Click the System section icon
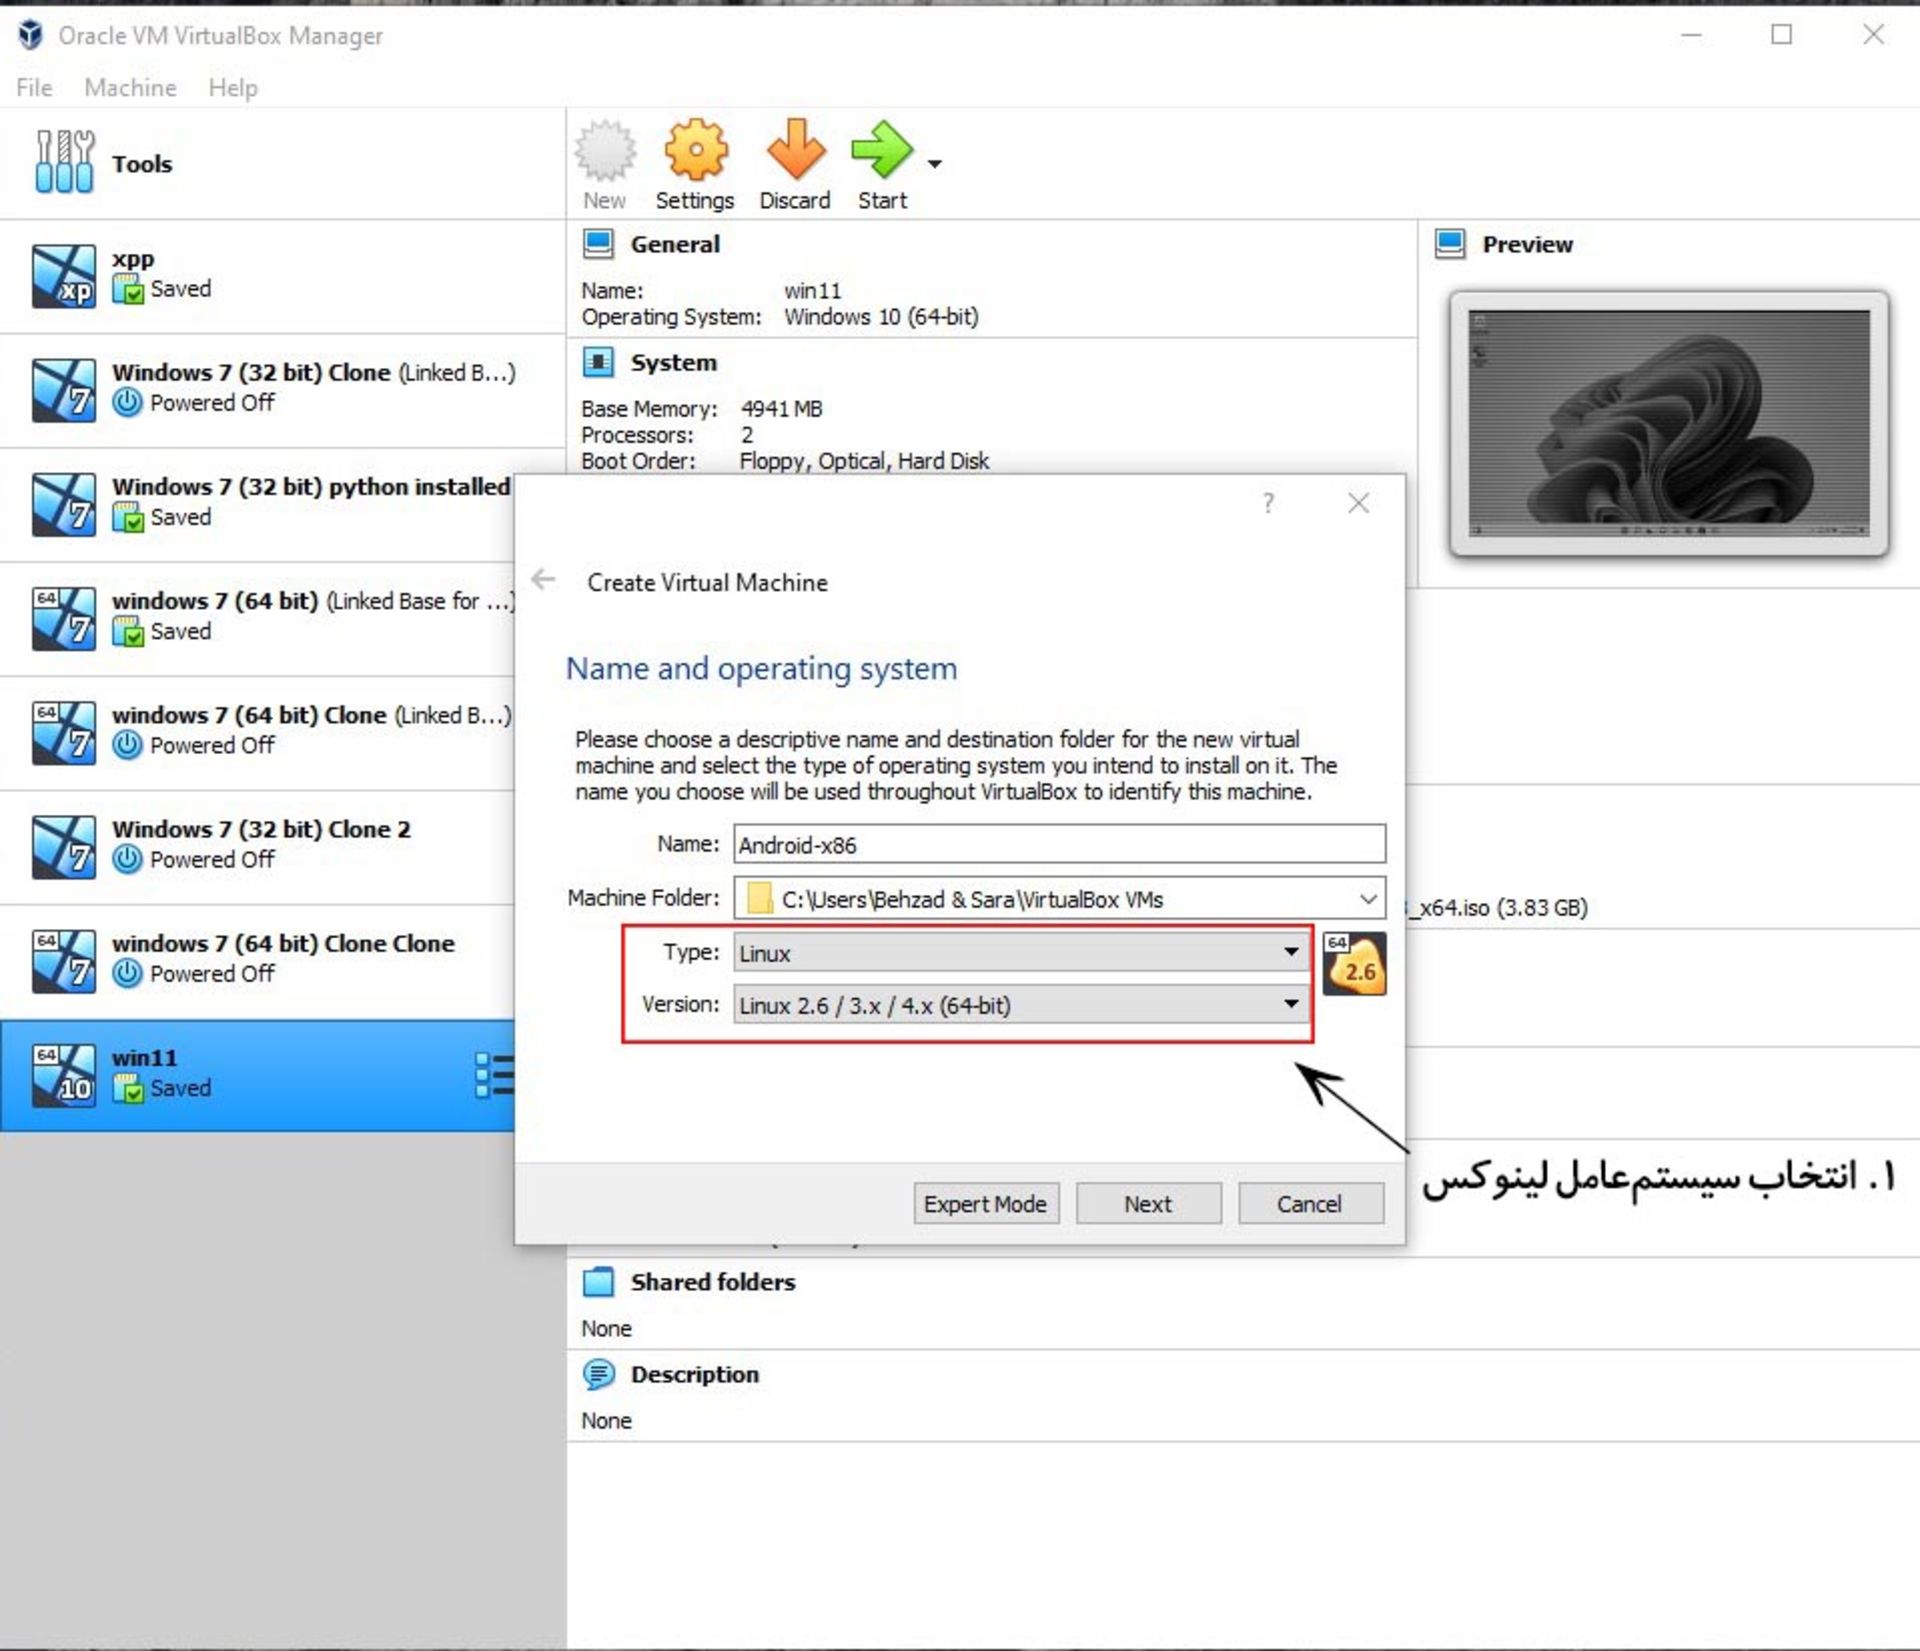Image resolution: width=1920 pixels, height=1651 pixels. pos(598,362)
